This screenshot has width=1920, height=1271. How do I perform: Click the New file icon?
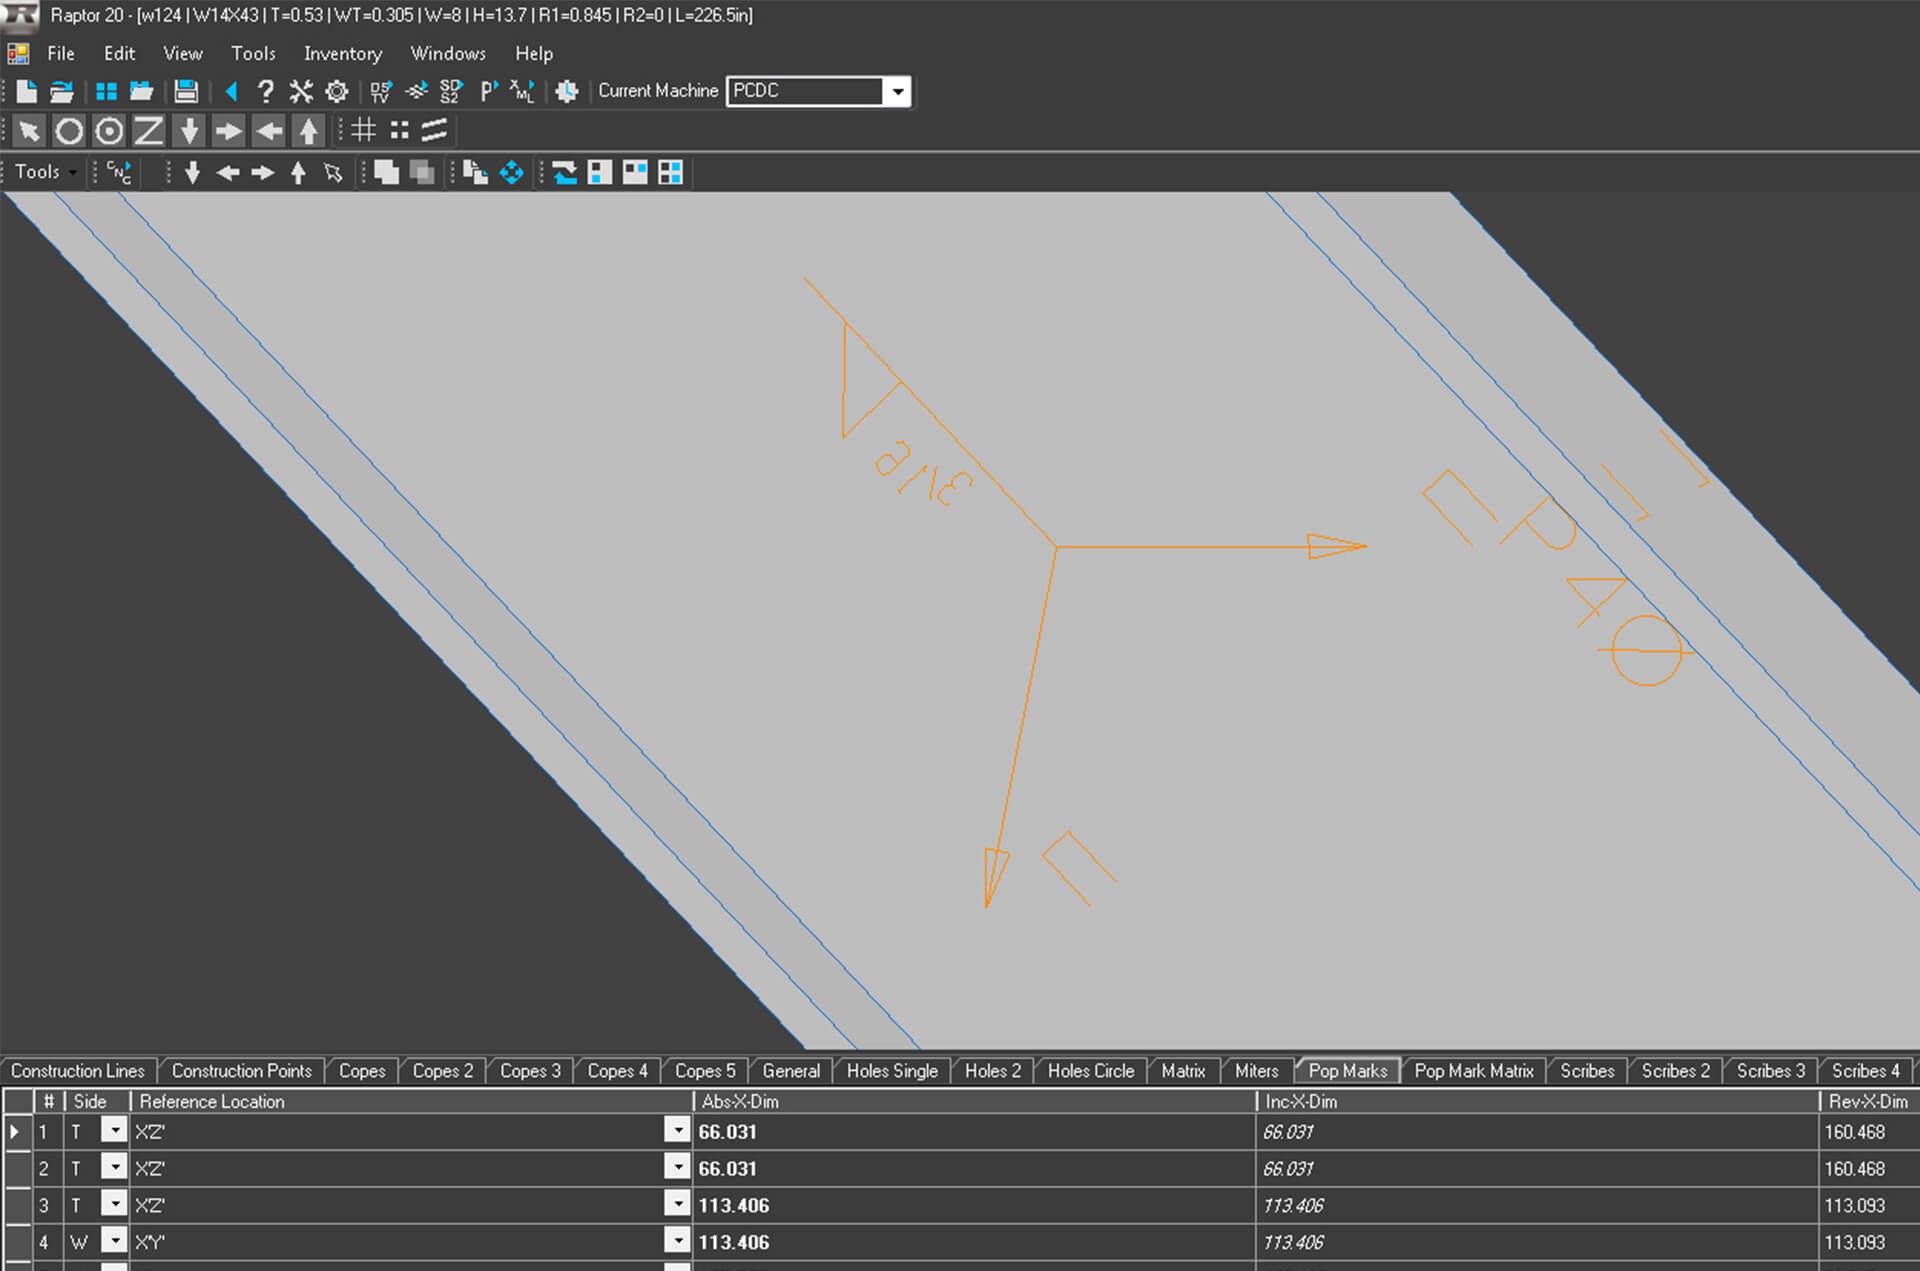(27, 91)
